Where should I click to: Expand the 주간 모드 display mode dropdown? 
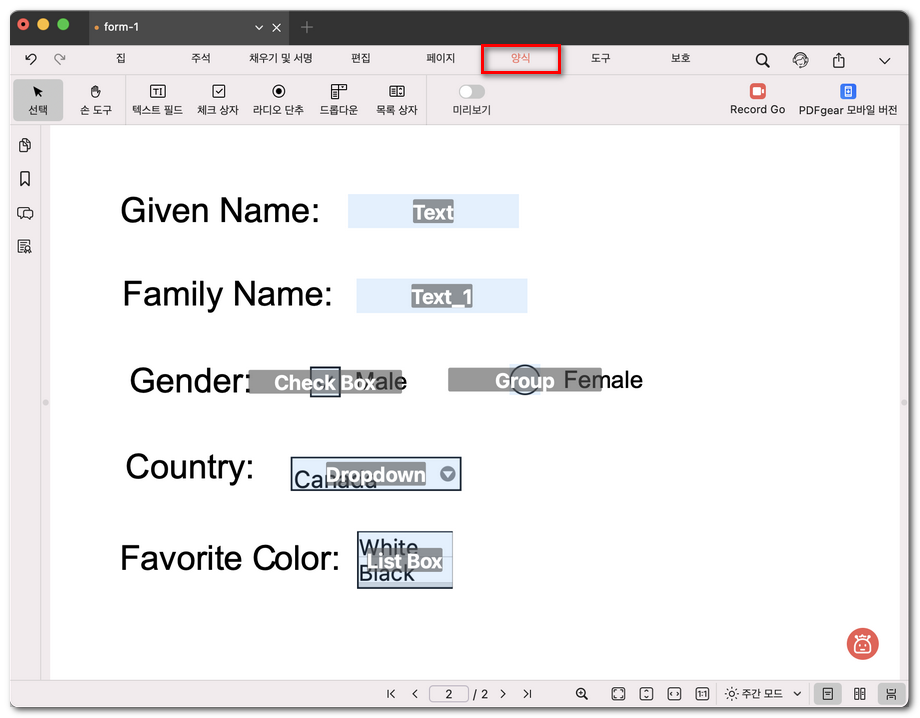point(797,694)
